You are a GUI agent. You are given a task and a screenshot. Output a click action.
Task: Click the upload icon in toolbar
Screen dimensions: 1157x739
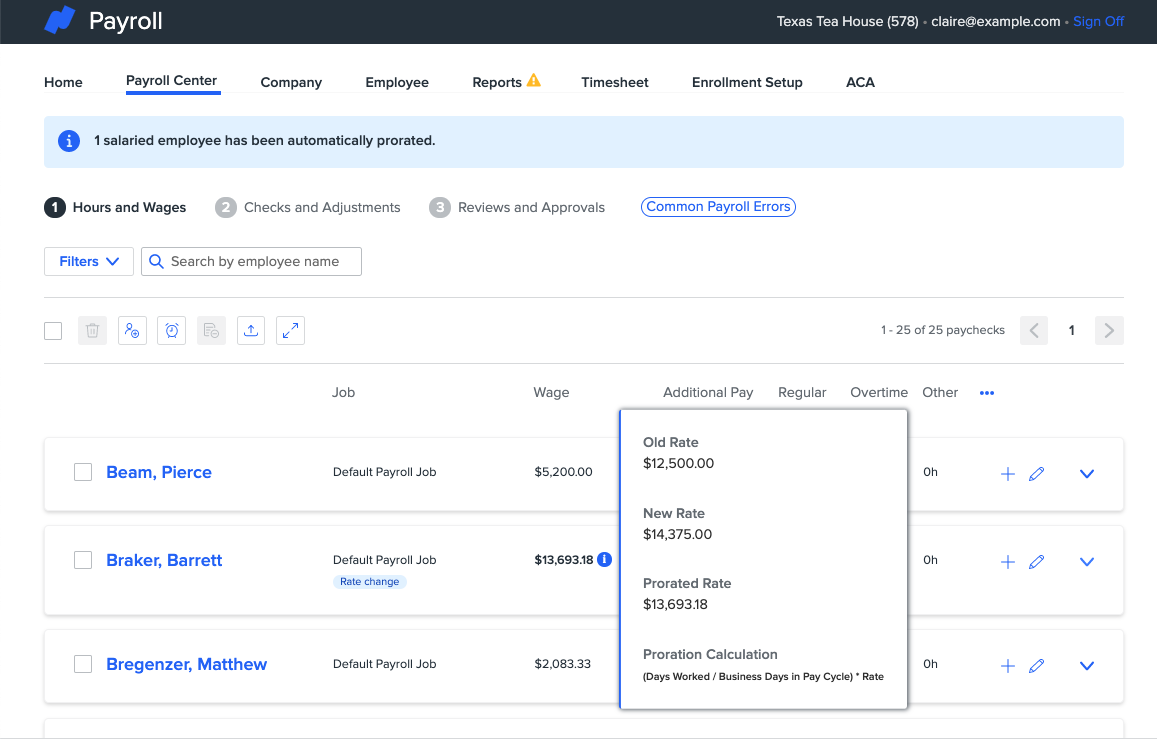tap(251, 330)
